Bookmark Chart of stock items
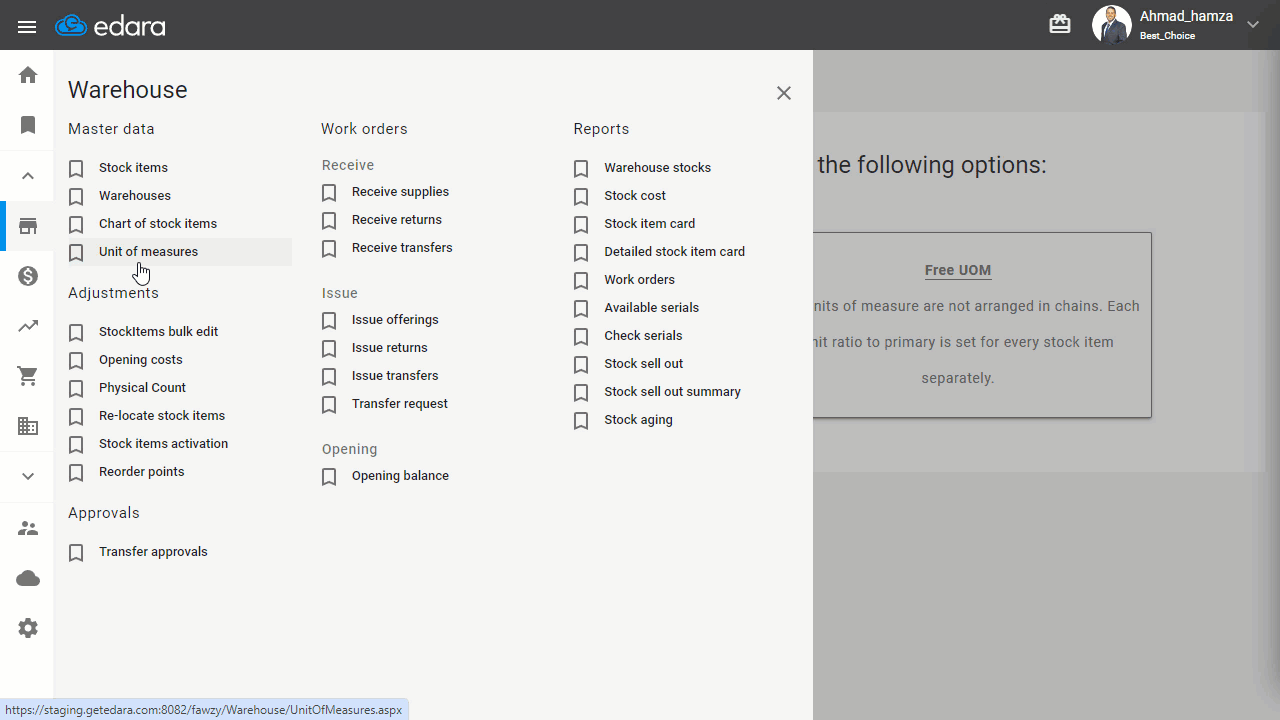The image size is (1280, 720). coord(76,225)
